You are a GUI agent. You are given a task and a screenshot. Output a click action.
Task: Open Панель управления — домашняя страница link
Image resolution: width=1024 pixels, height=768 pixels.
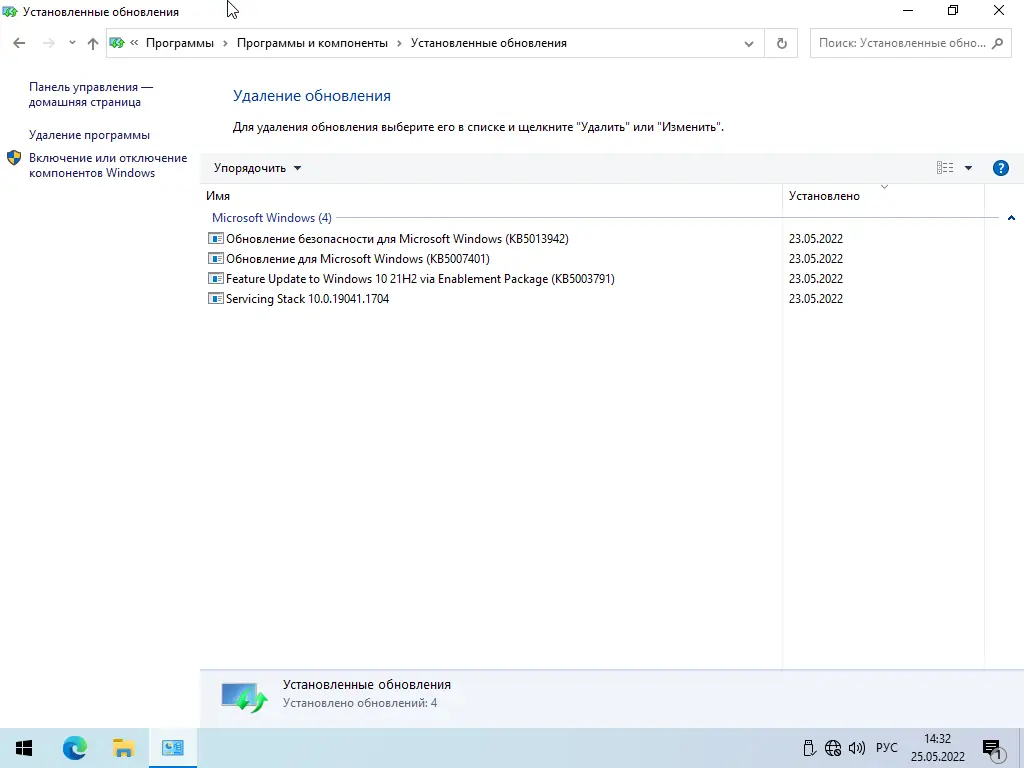pos(91,94)
